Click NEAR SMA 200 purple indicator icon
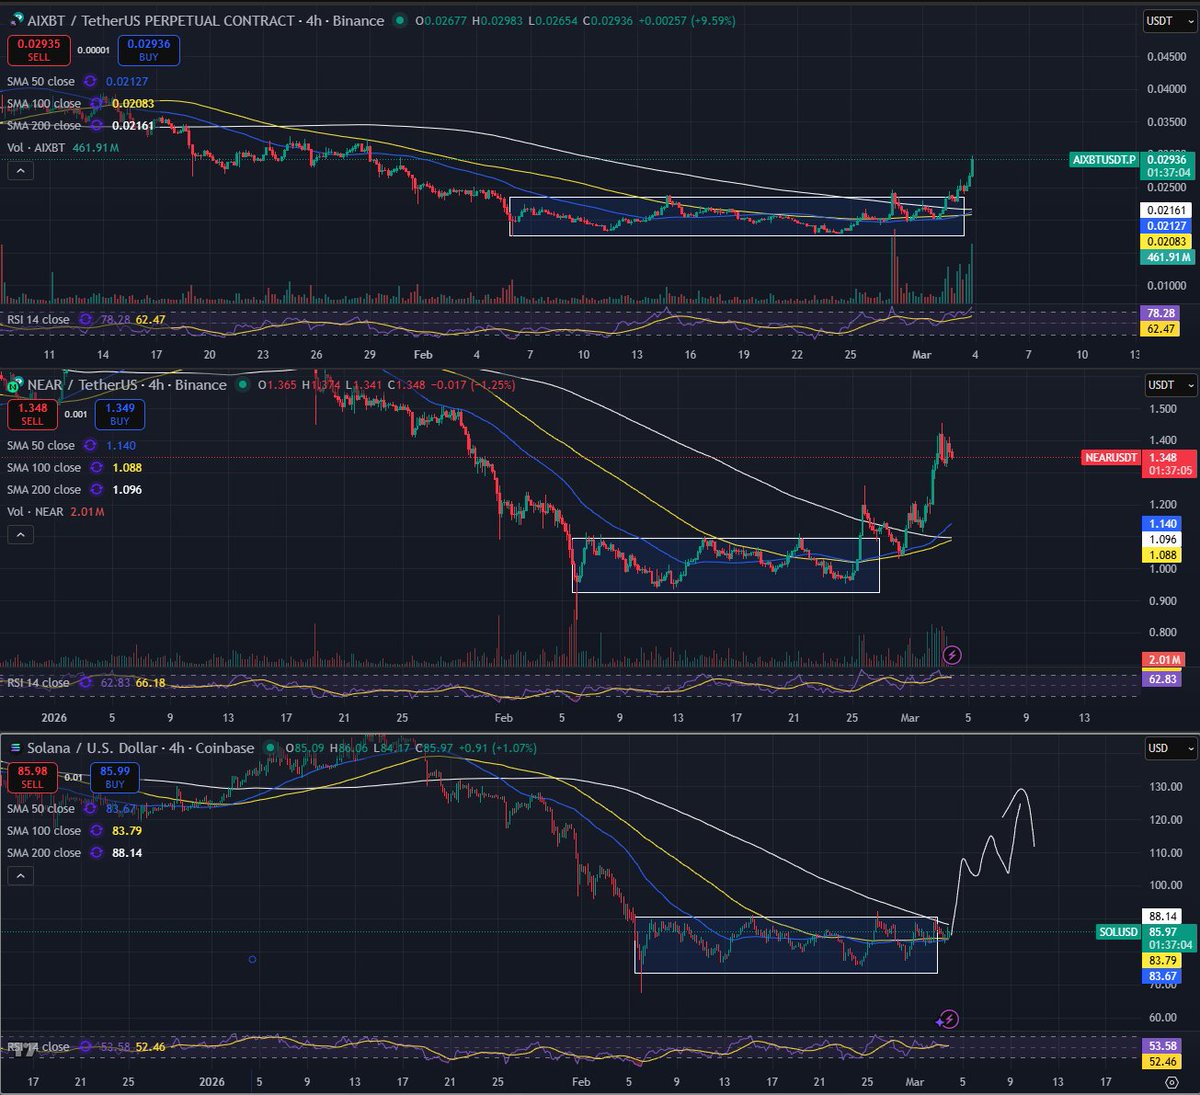The height and width of the screenshot is (1095, 1200). coord(97,490)
